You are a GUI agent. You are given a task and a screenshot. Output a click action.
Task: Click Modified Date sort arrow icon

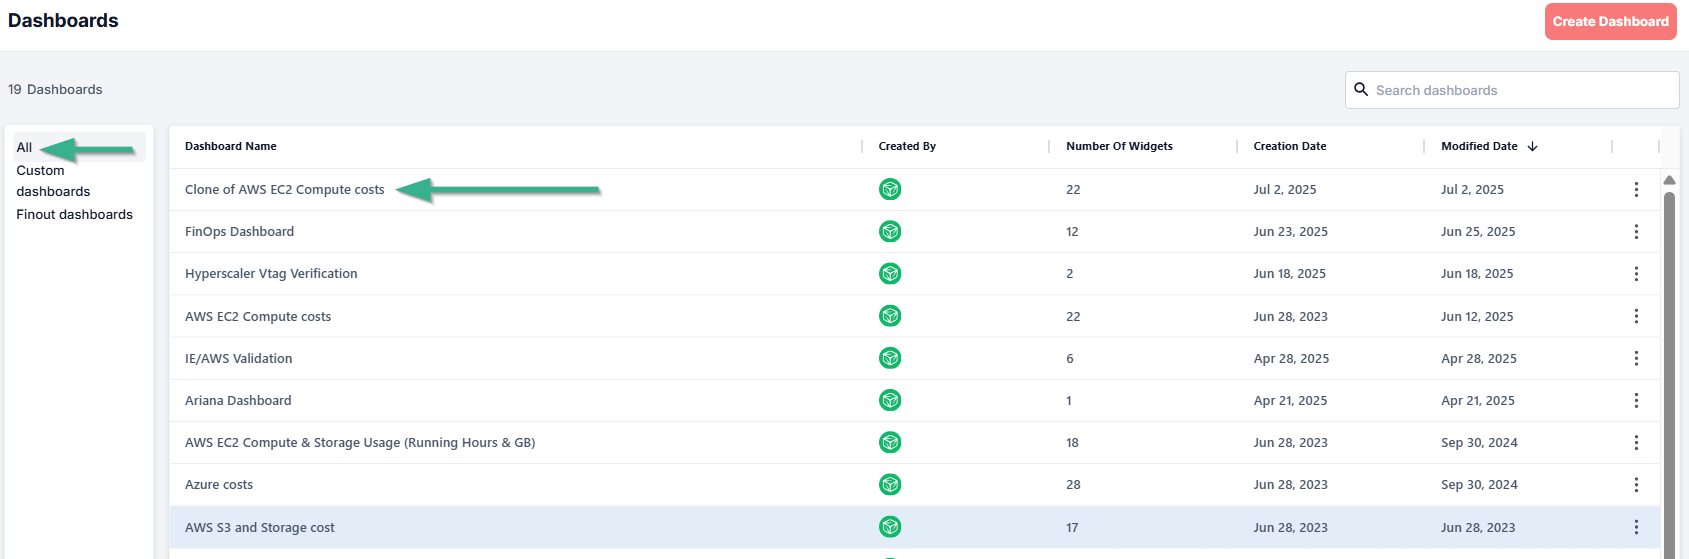tap(1532, 146)
